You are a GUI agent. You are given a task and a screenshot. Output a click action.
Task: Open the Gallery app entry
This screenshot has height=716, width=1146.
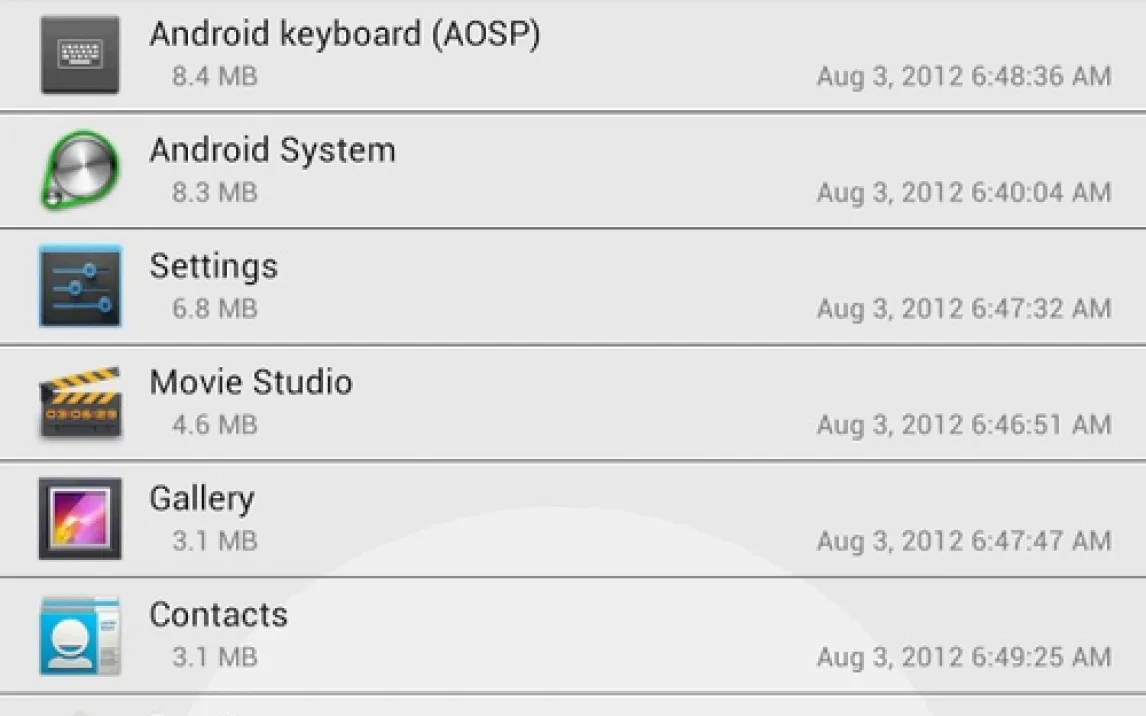(x=201, y=499)
